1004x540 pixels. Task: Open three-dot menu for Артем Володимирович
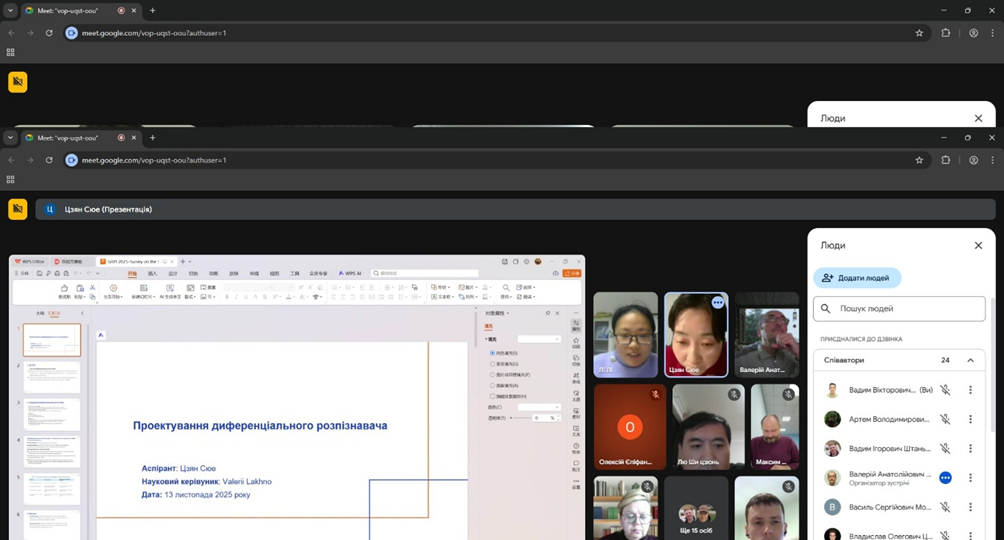pos(970,419)
